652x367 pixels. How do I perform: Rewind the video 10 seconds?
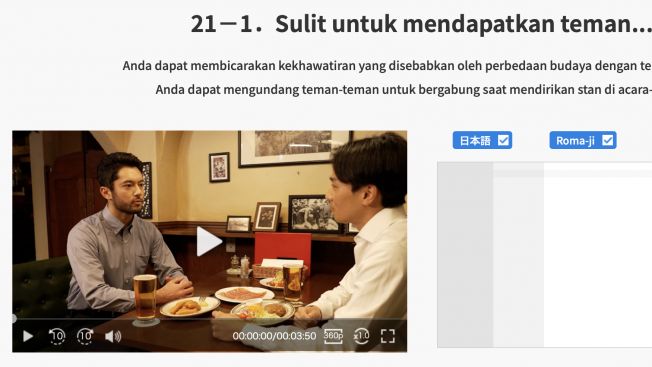(57, 336)
